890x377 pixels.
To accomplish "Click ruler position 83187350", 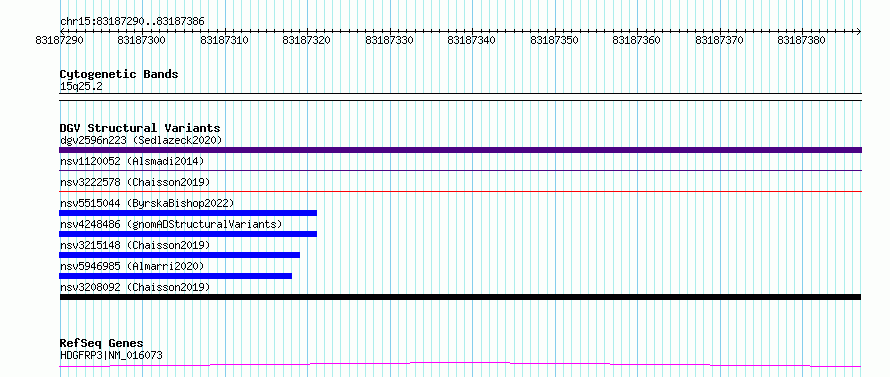I will [555, 40].
